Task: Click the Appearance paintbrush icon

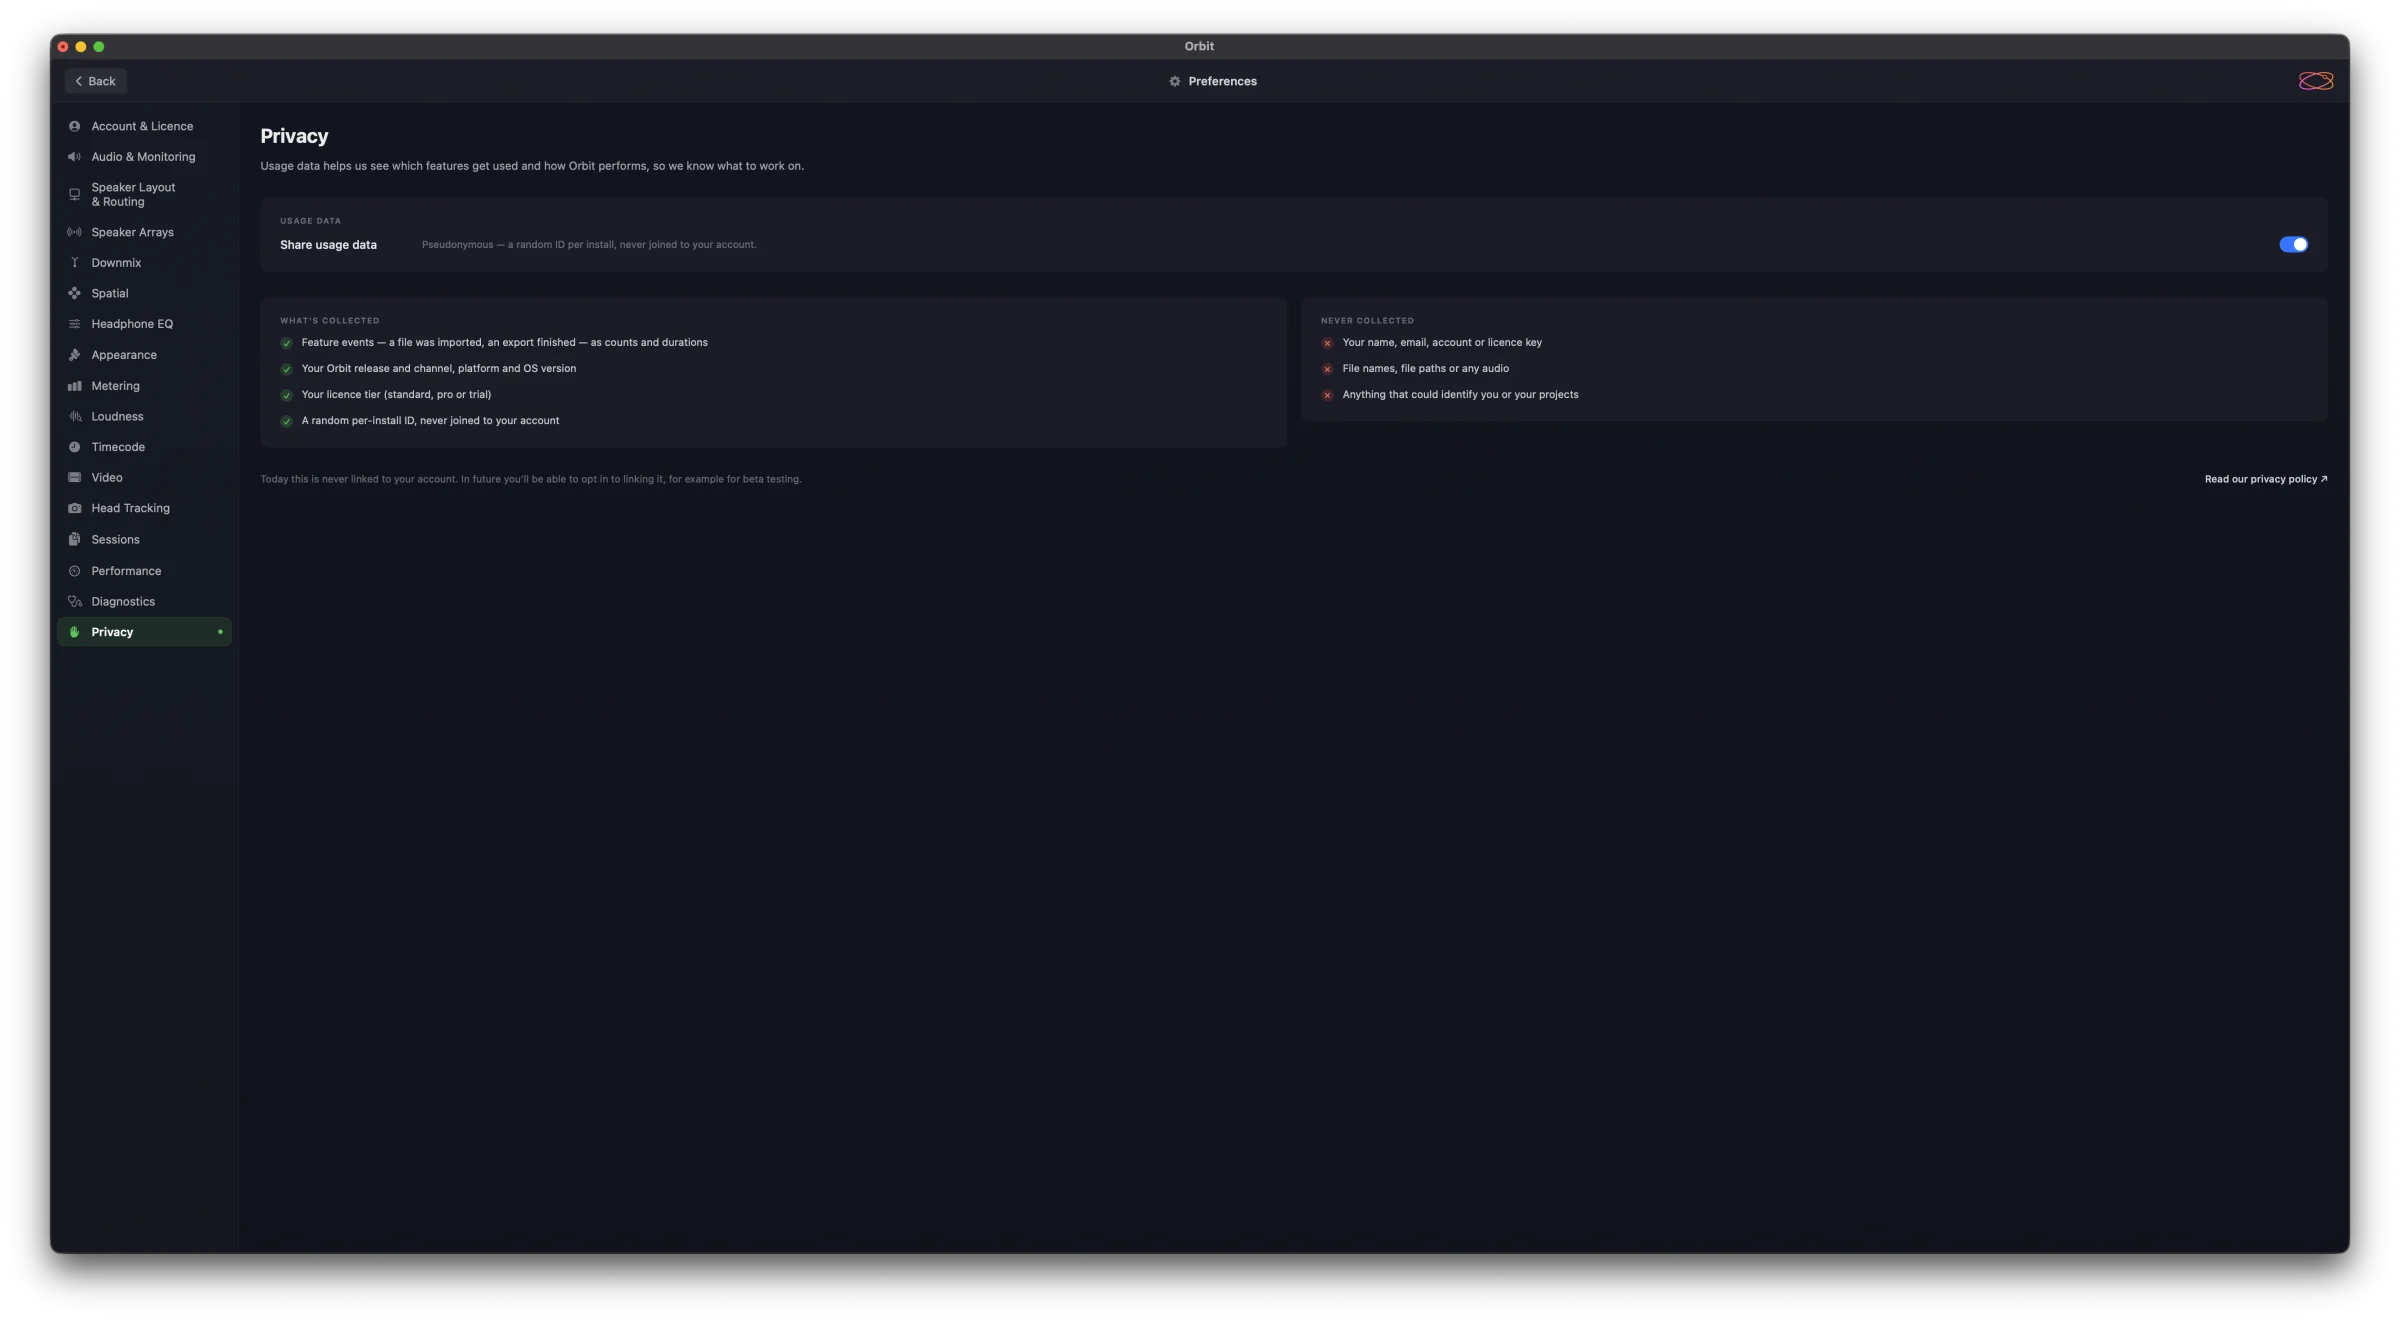Action: click(74, 355)
